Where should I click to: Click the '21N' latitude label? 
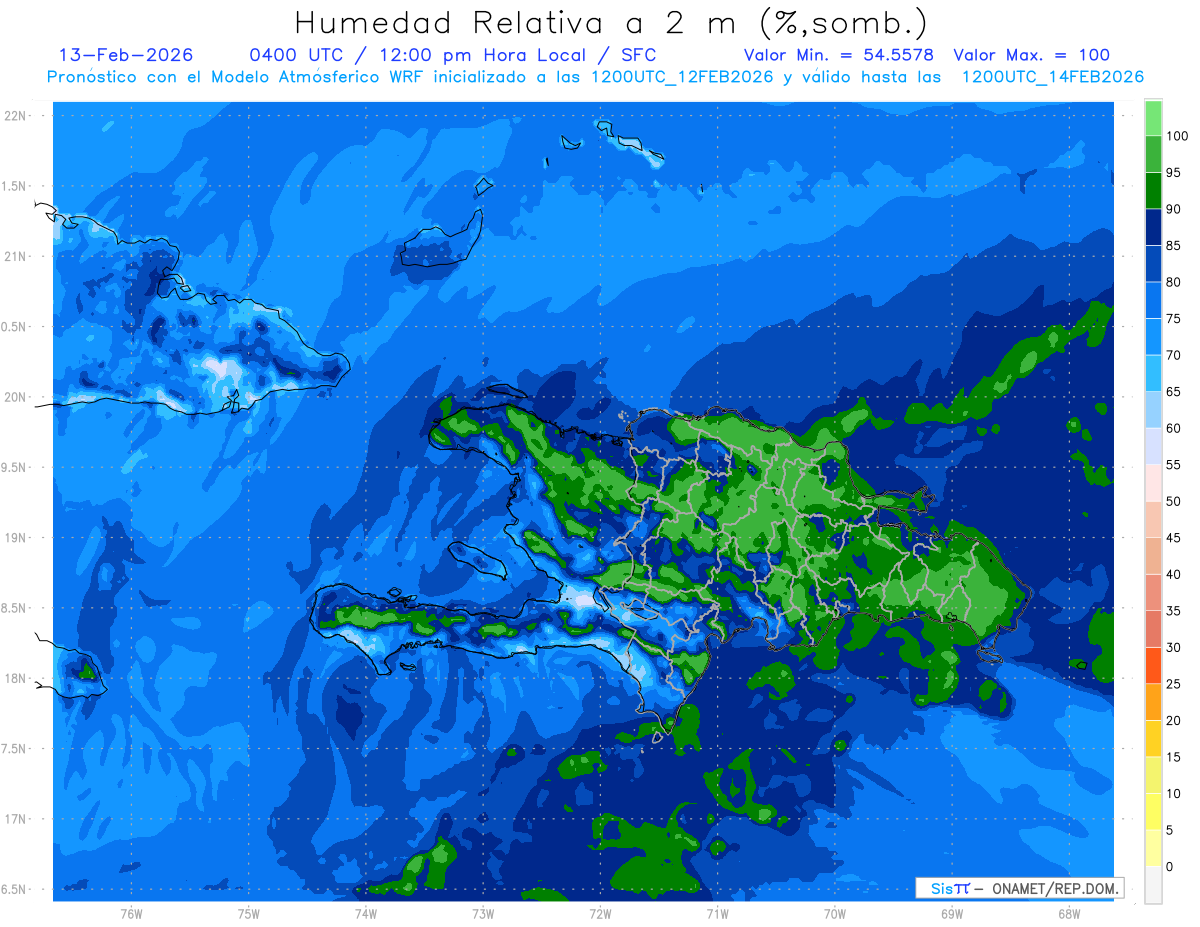click(14, 256)
